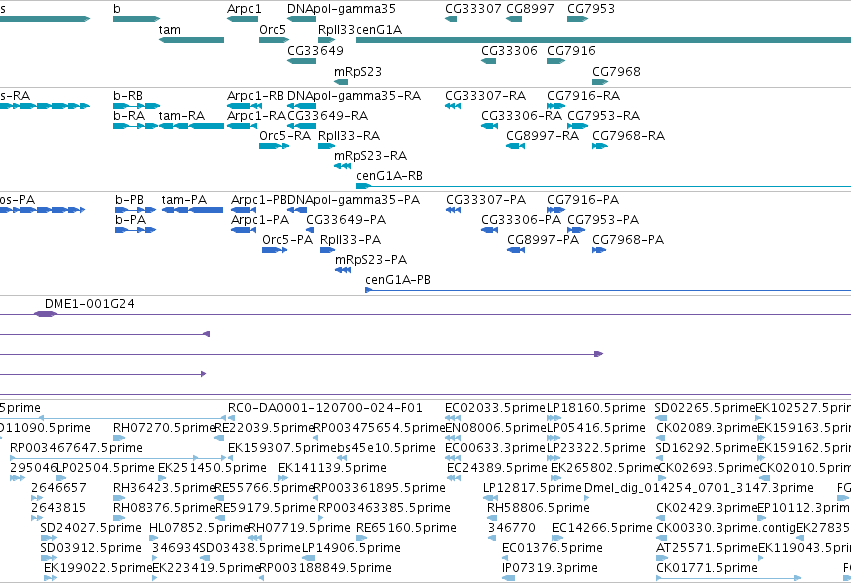Select the tam-RA transcript label
851x583 pixels.
[182, 116]
